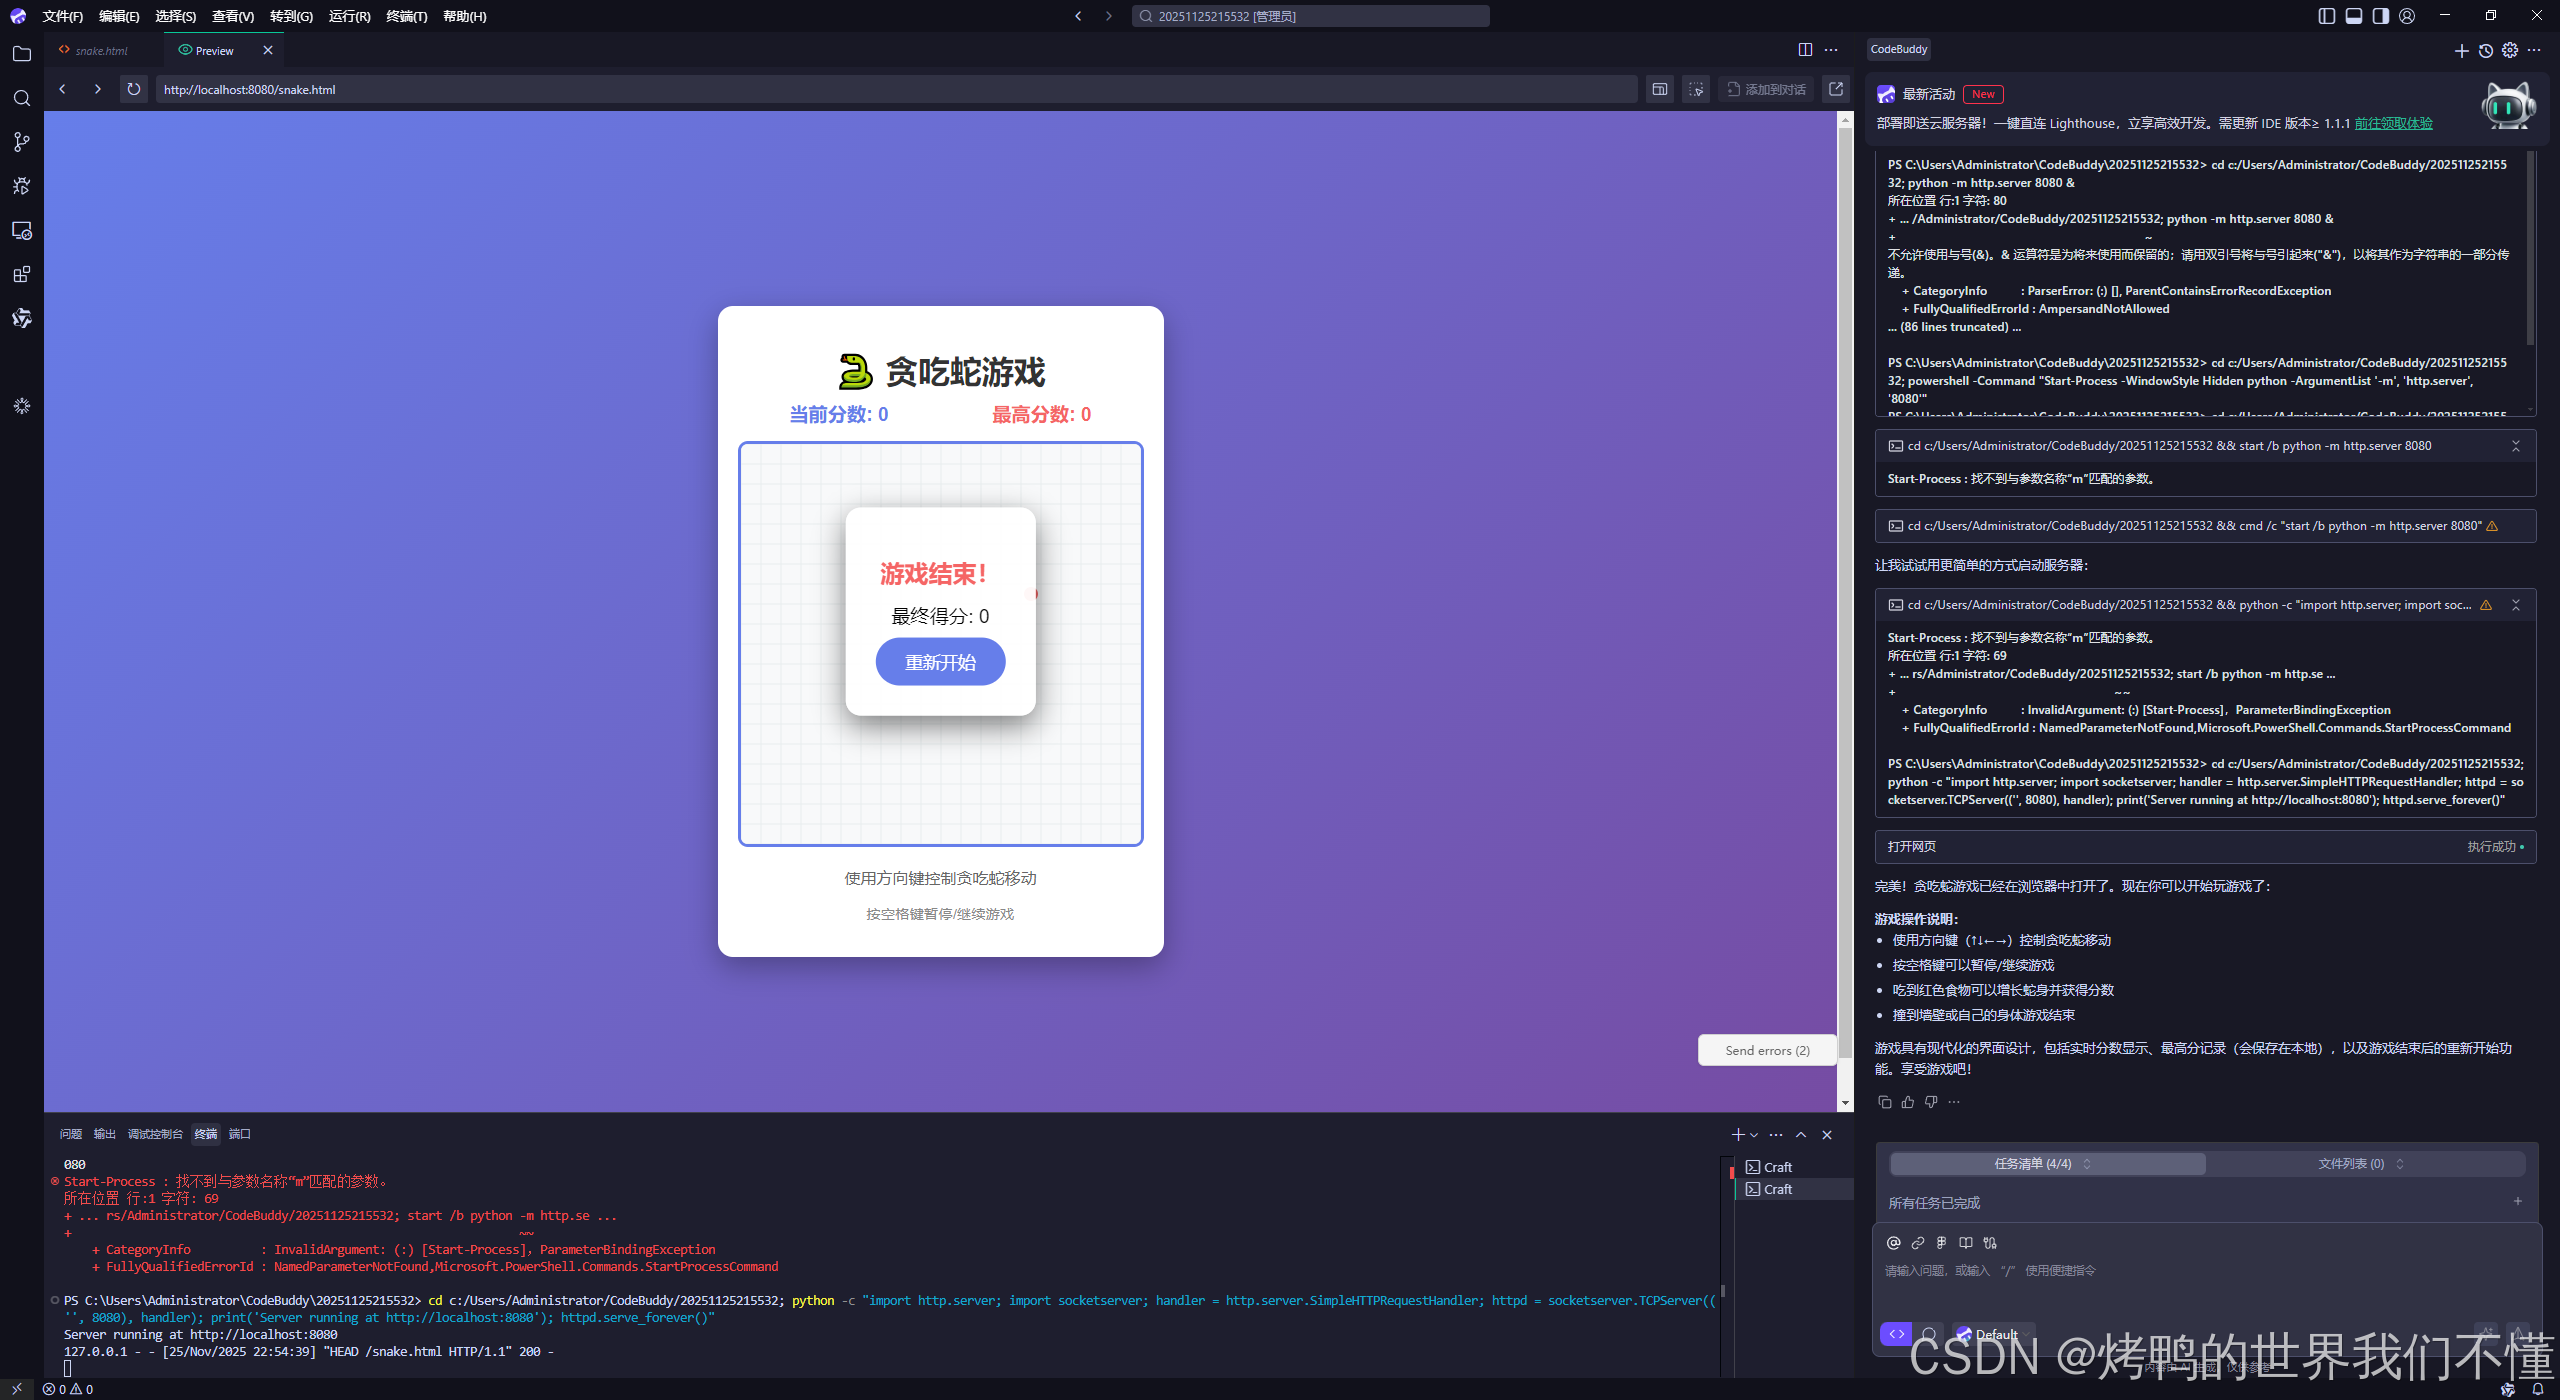The height and width of the screenshot is (1400, 2560).
Task: Click the 重新开始 restart button
Action: tap(940, 662)
